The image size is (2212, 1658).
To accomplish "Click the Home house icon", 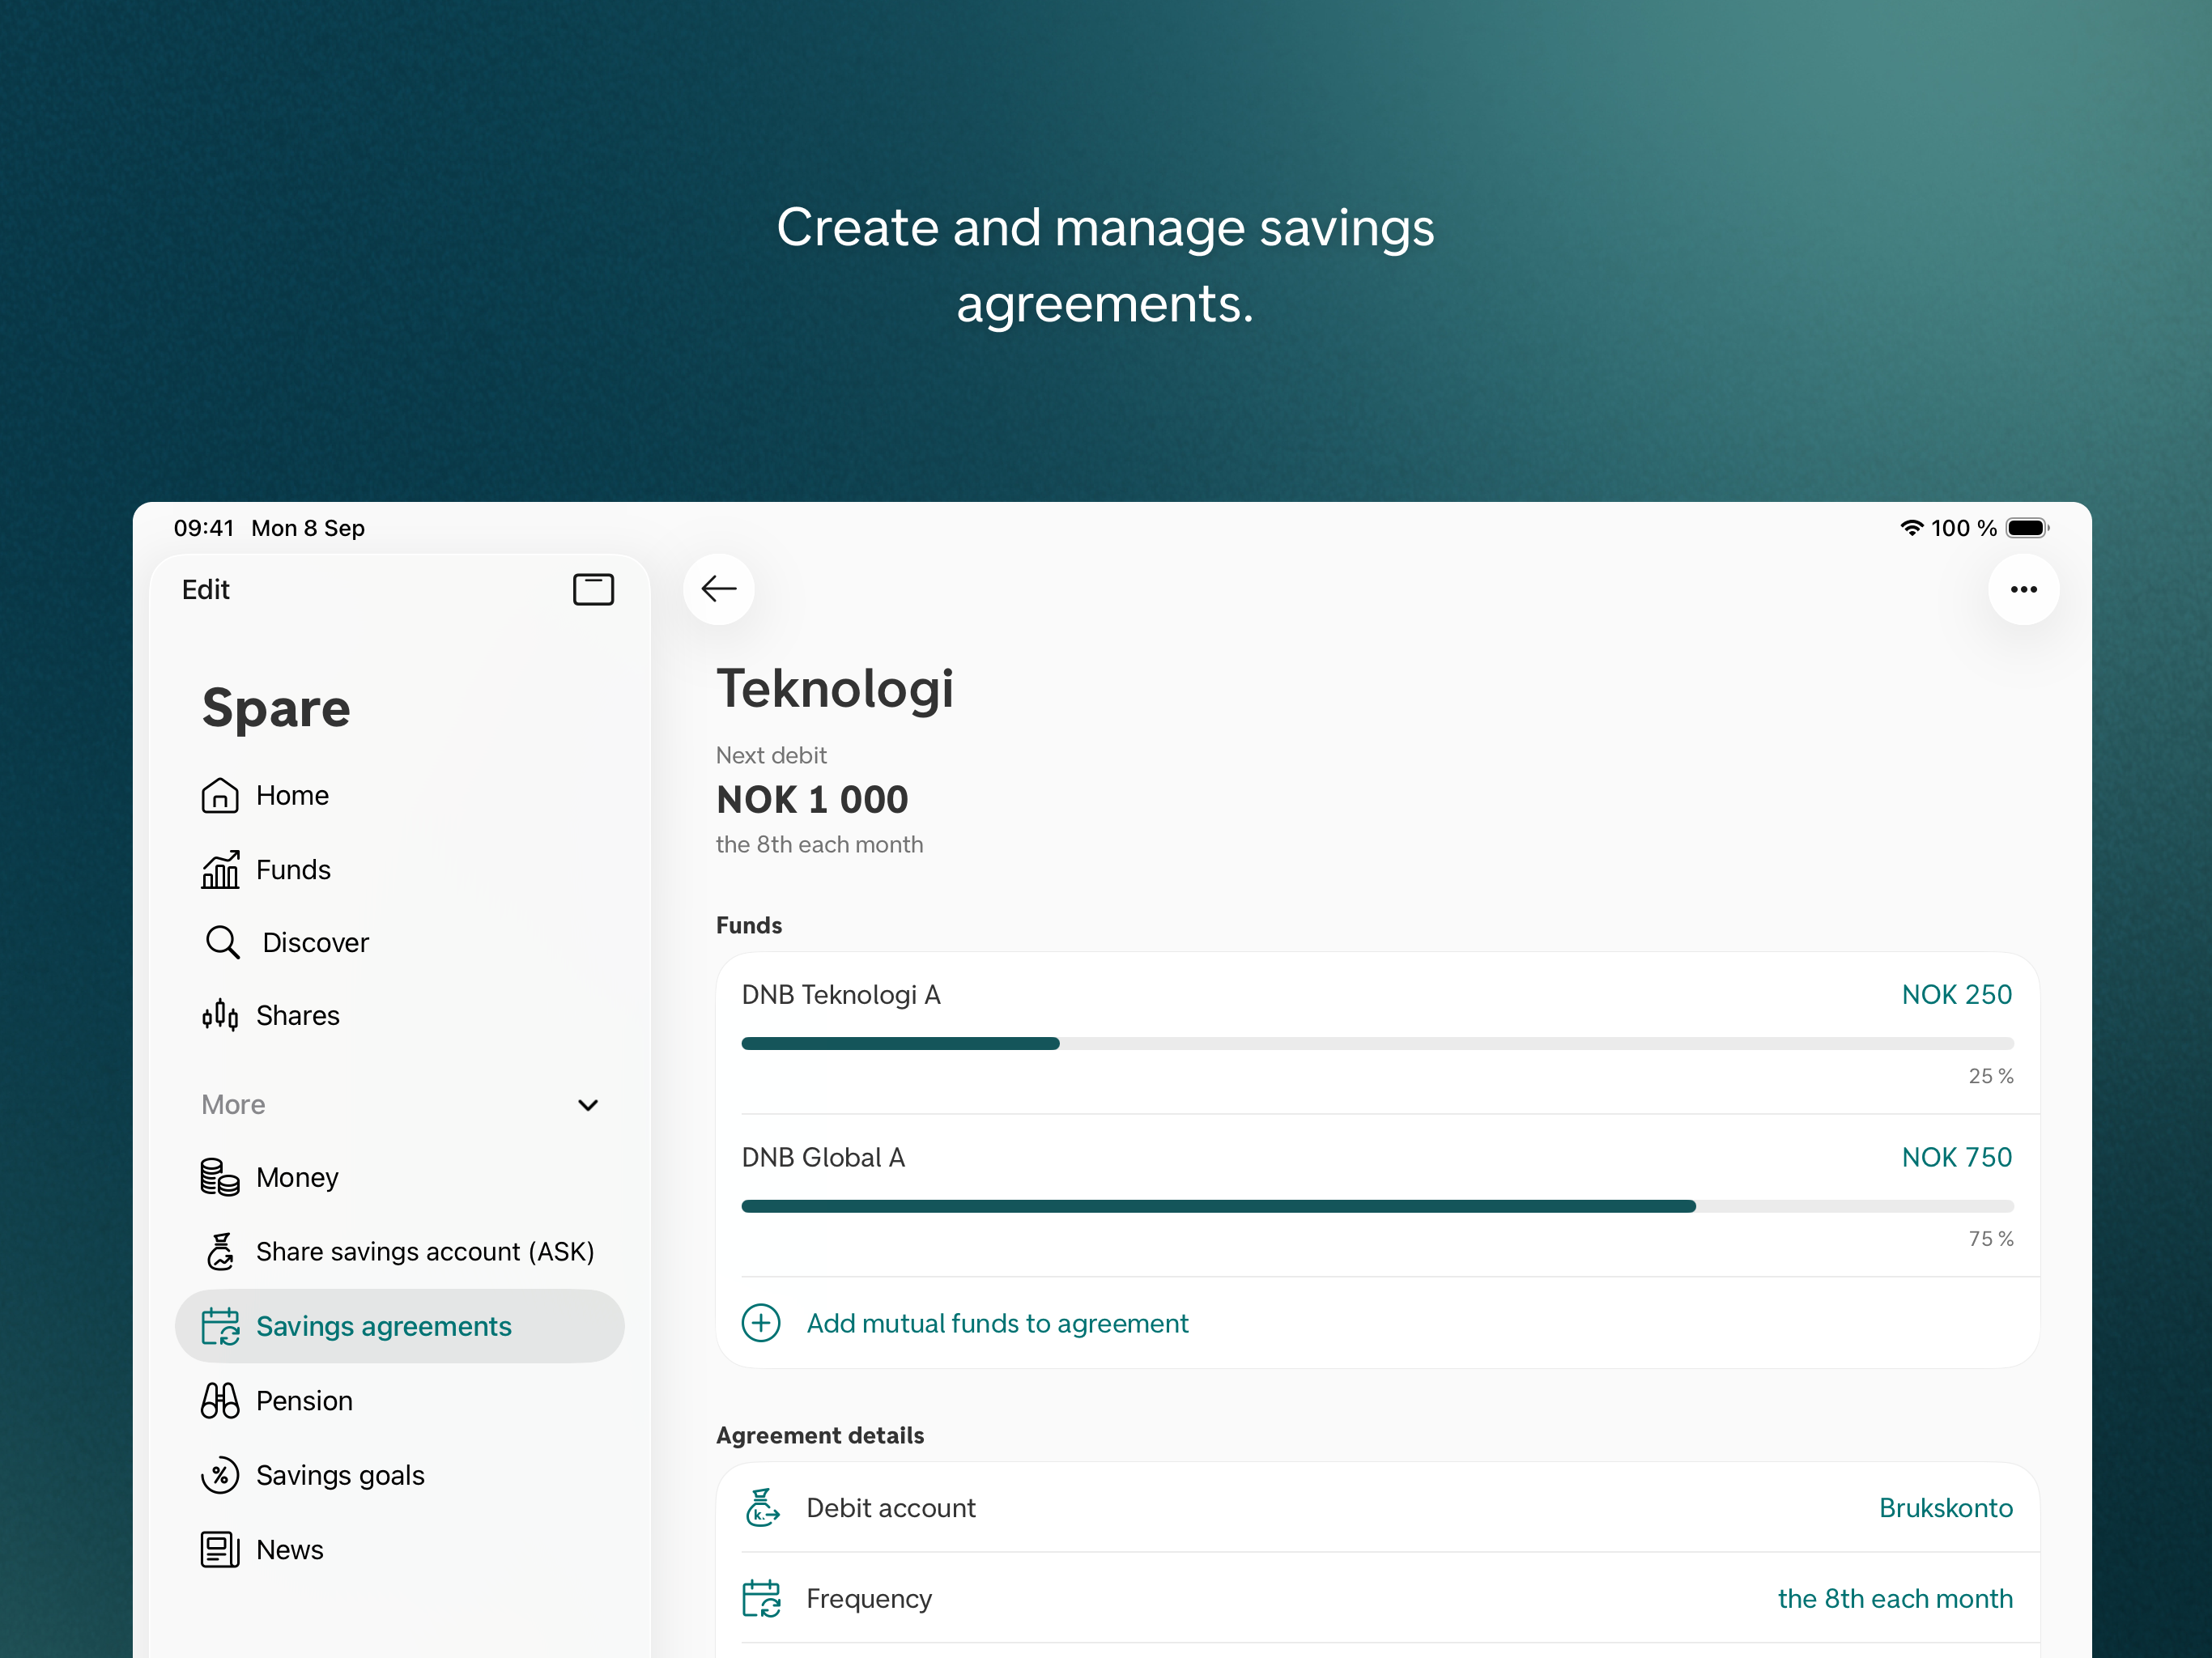I will pyautogui.click(x=220, y=795).
